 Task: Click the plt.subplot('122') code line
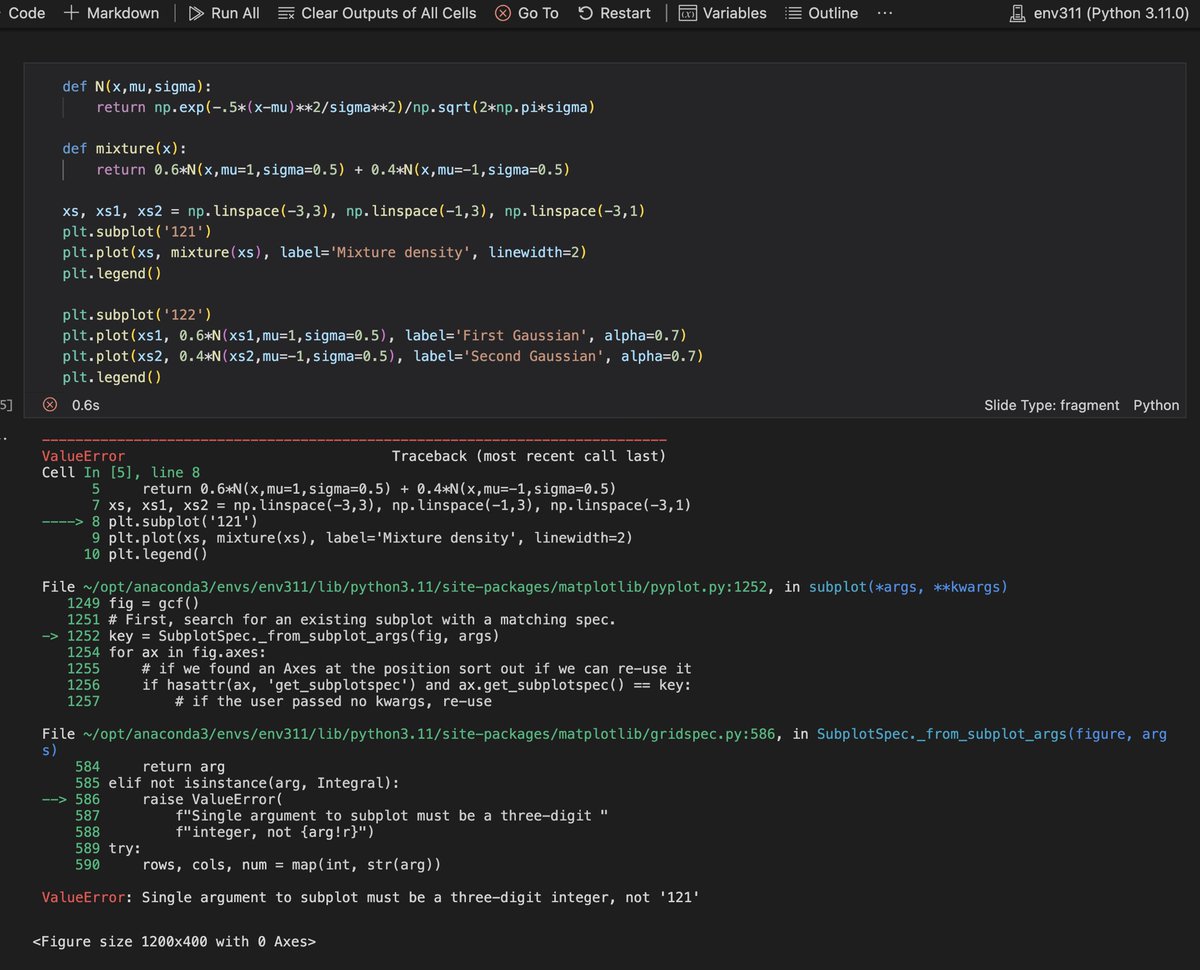pyautogui.click(x=137, y=315)
